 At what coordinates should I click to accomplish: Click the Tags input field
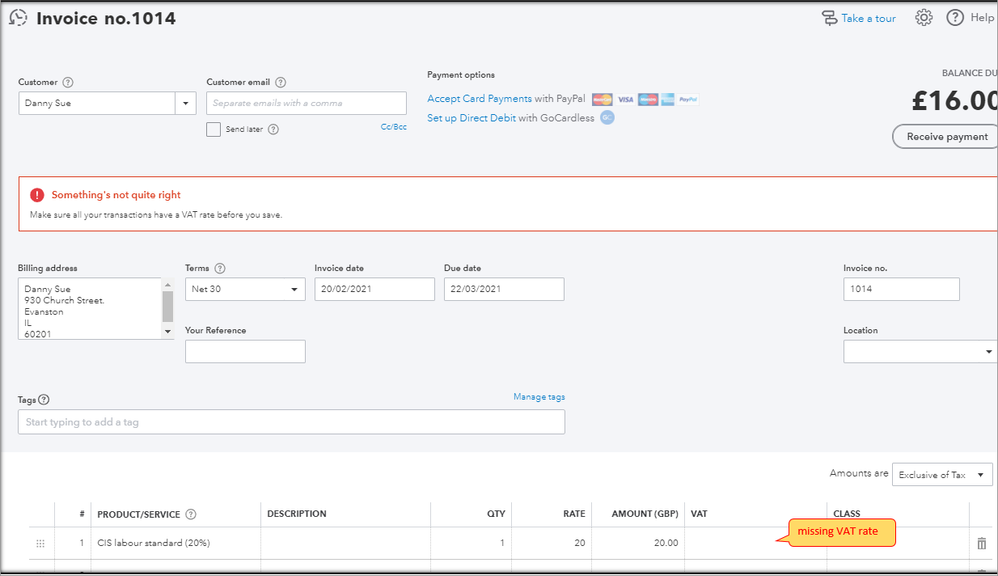coord(292,422)
